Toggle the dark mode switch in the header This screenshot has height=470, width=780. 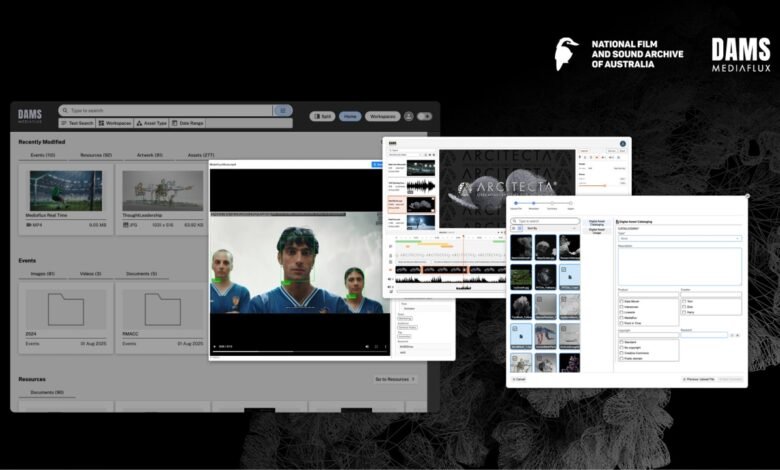pos(424,116)
